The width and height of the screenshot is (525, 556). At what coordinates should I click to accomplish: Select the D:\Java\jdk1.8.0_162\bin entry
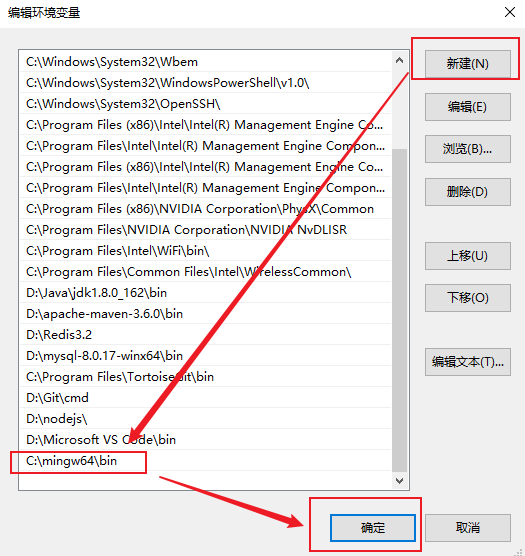[x=206, y=293]
